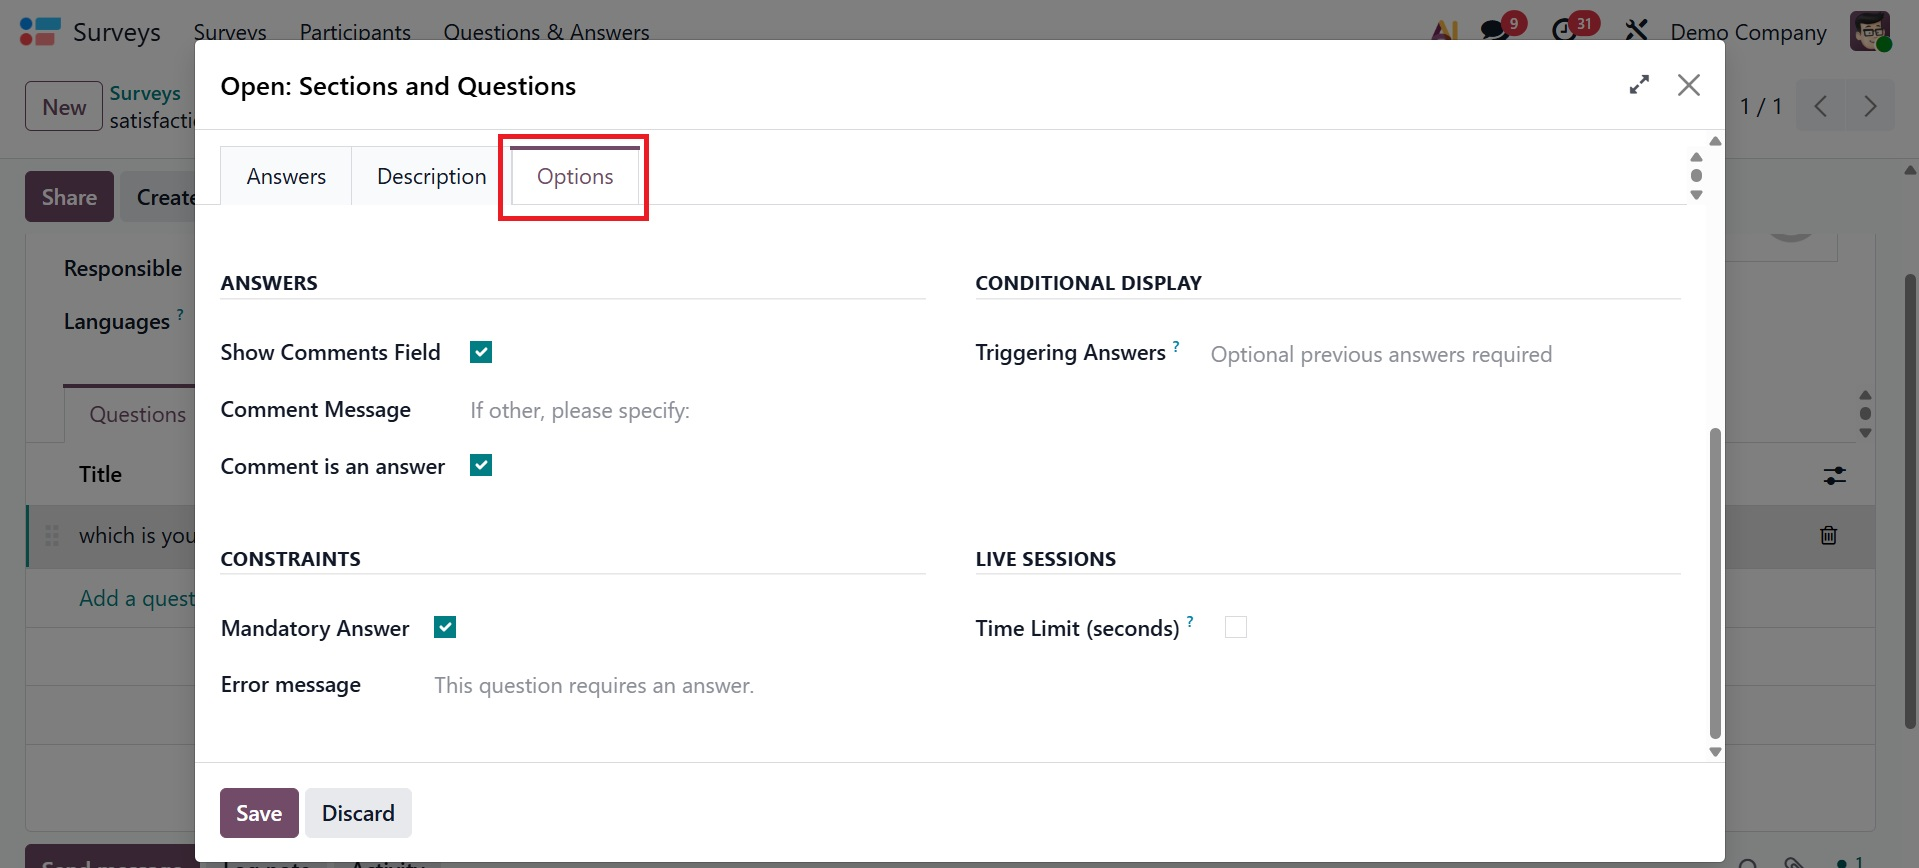This screenshot has height=868, width=1919.
Task: Open the discuss messages icon
Action: 1496,30
